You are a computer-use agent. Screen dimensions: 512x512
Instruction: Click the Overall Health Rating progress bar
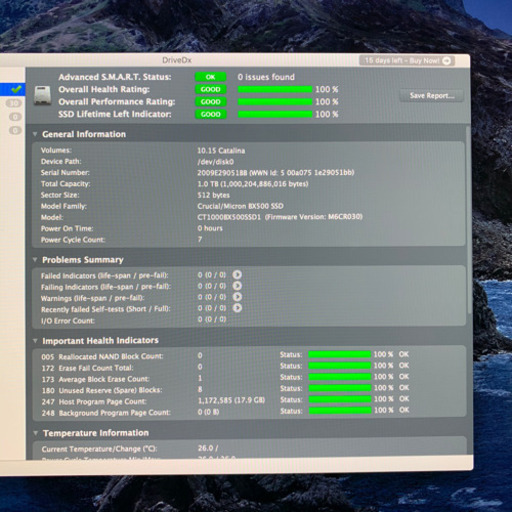[275, 89]
